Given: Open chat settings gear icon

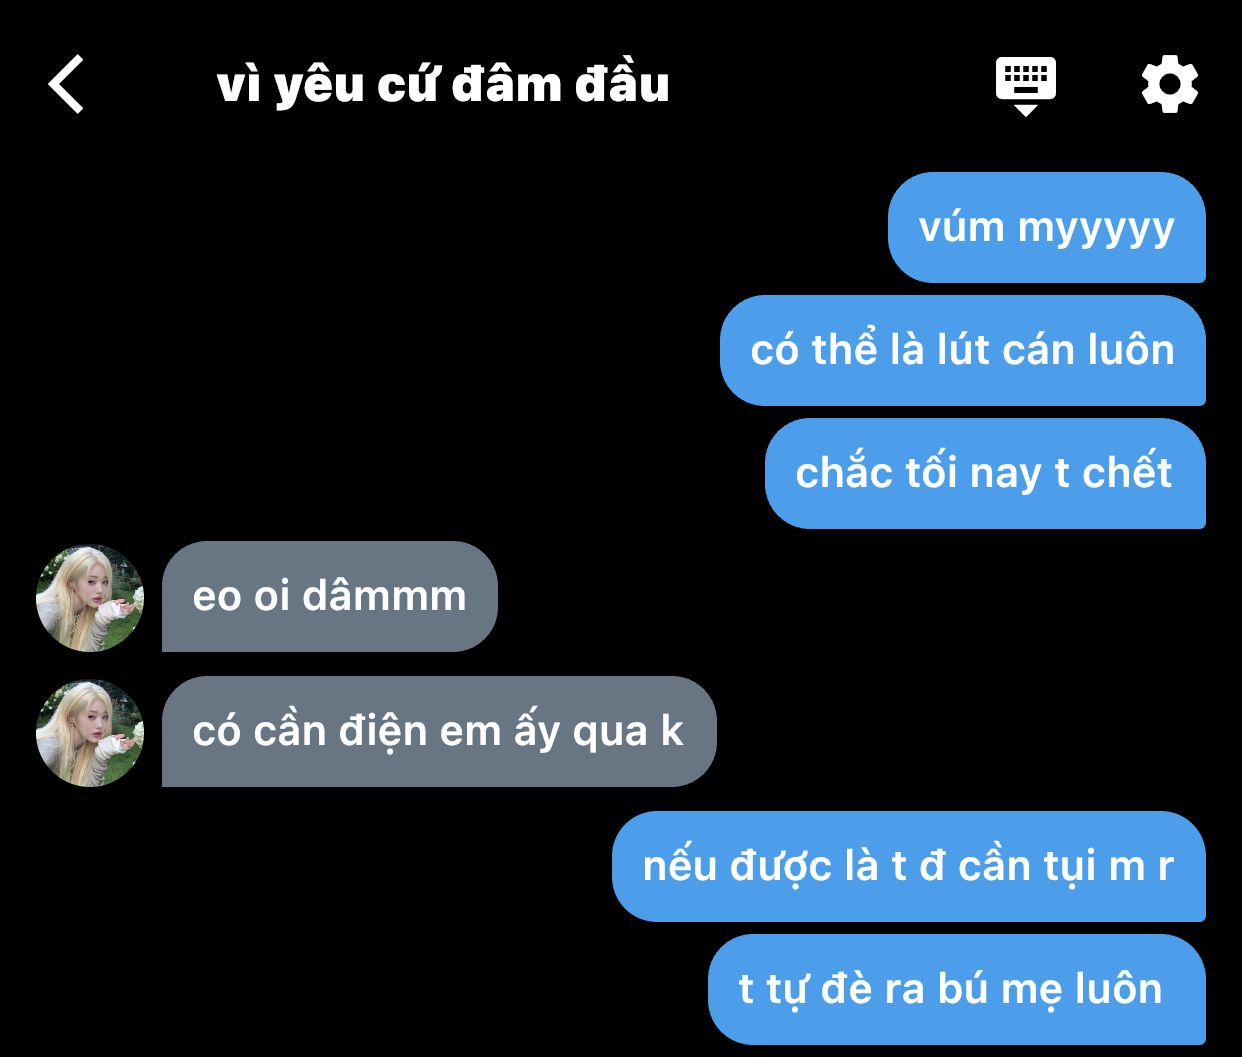Looking at the screenshot, I should coord(1169,84).
